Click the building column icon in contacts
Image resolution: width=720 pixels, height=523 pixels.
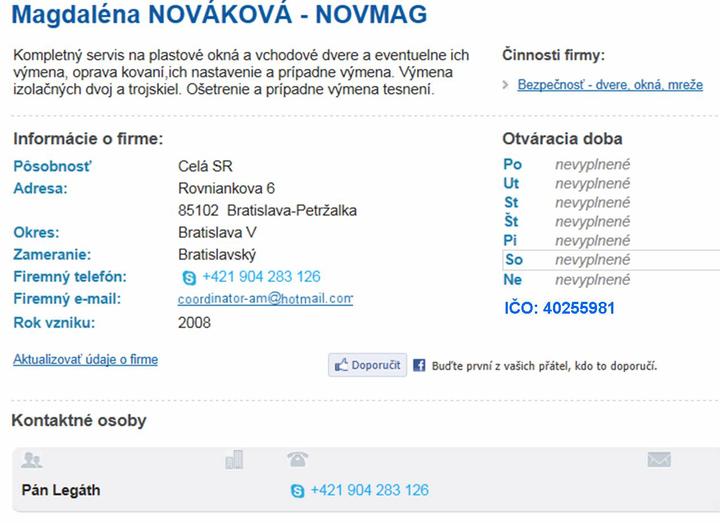coord(234,460)
